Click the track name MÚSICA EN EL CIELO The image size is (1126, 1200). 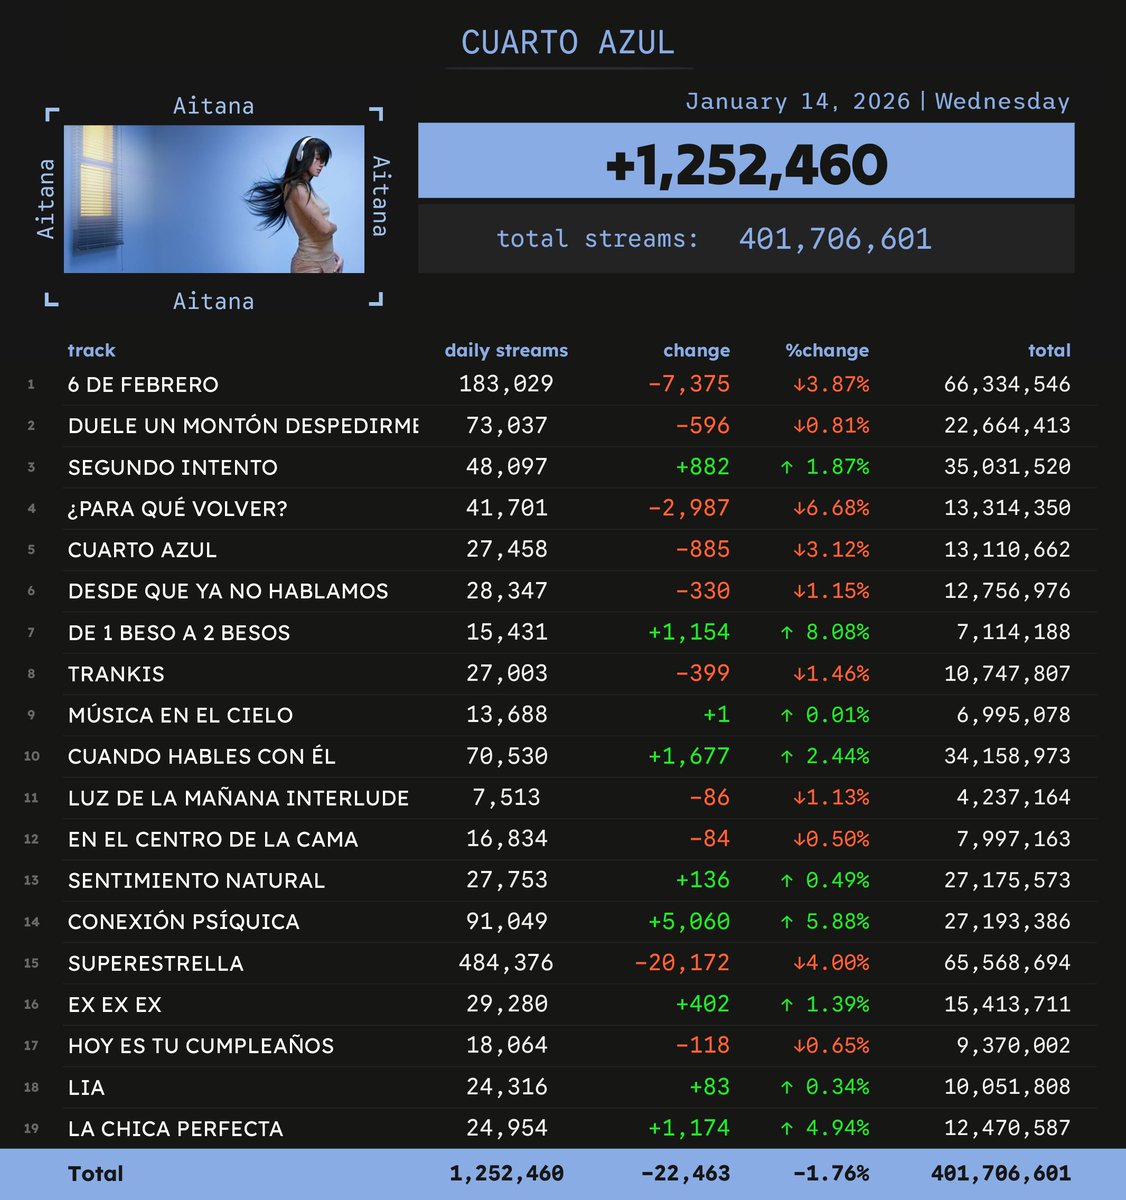click(x=180, y=714)
